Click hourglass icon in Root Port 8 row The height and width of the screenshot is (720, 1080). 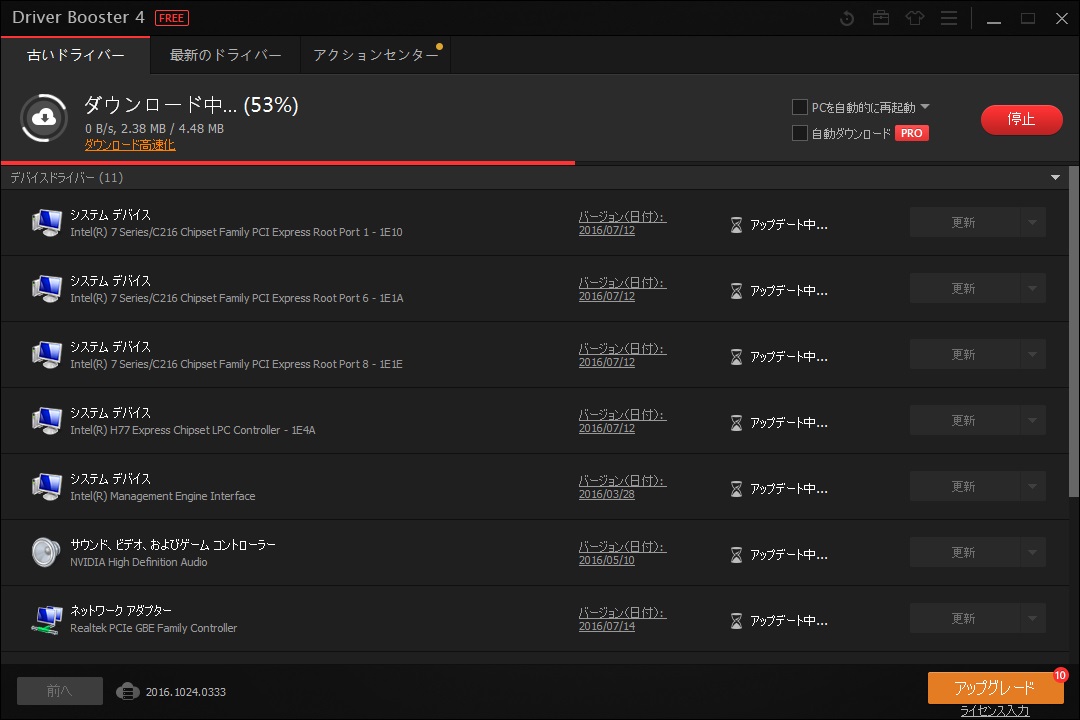(x=736, y=357)
